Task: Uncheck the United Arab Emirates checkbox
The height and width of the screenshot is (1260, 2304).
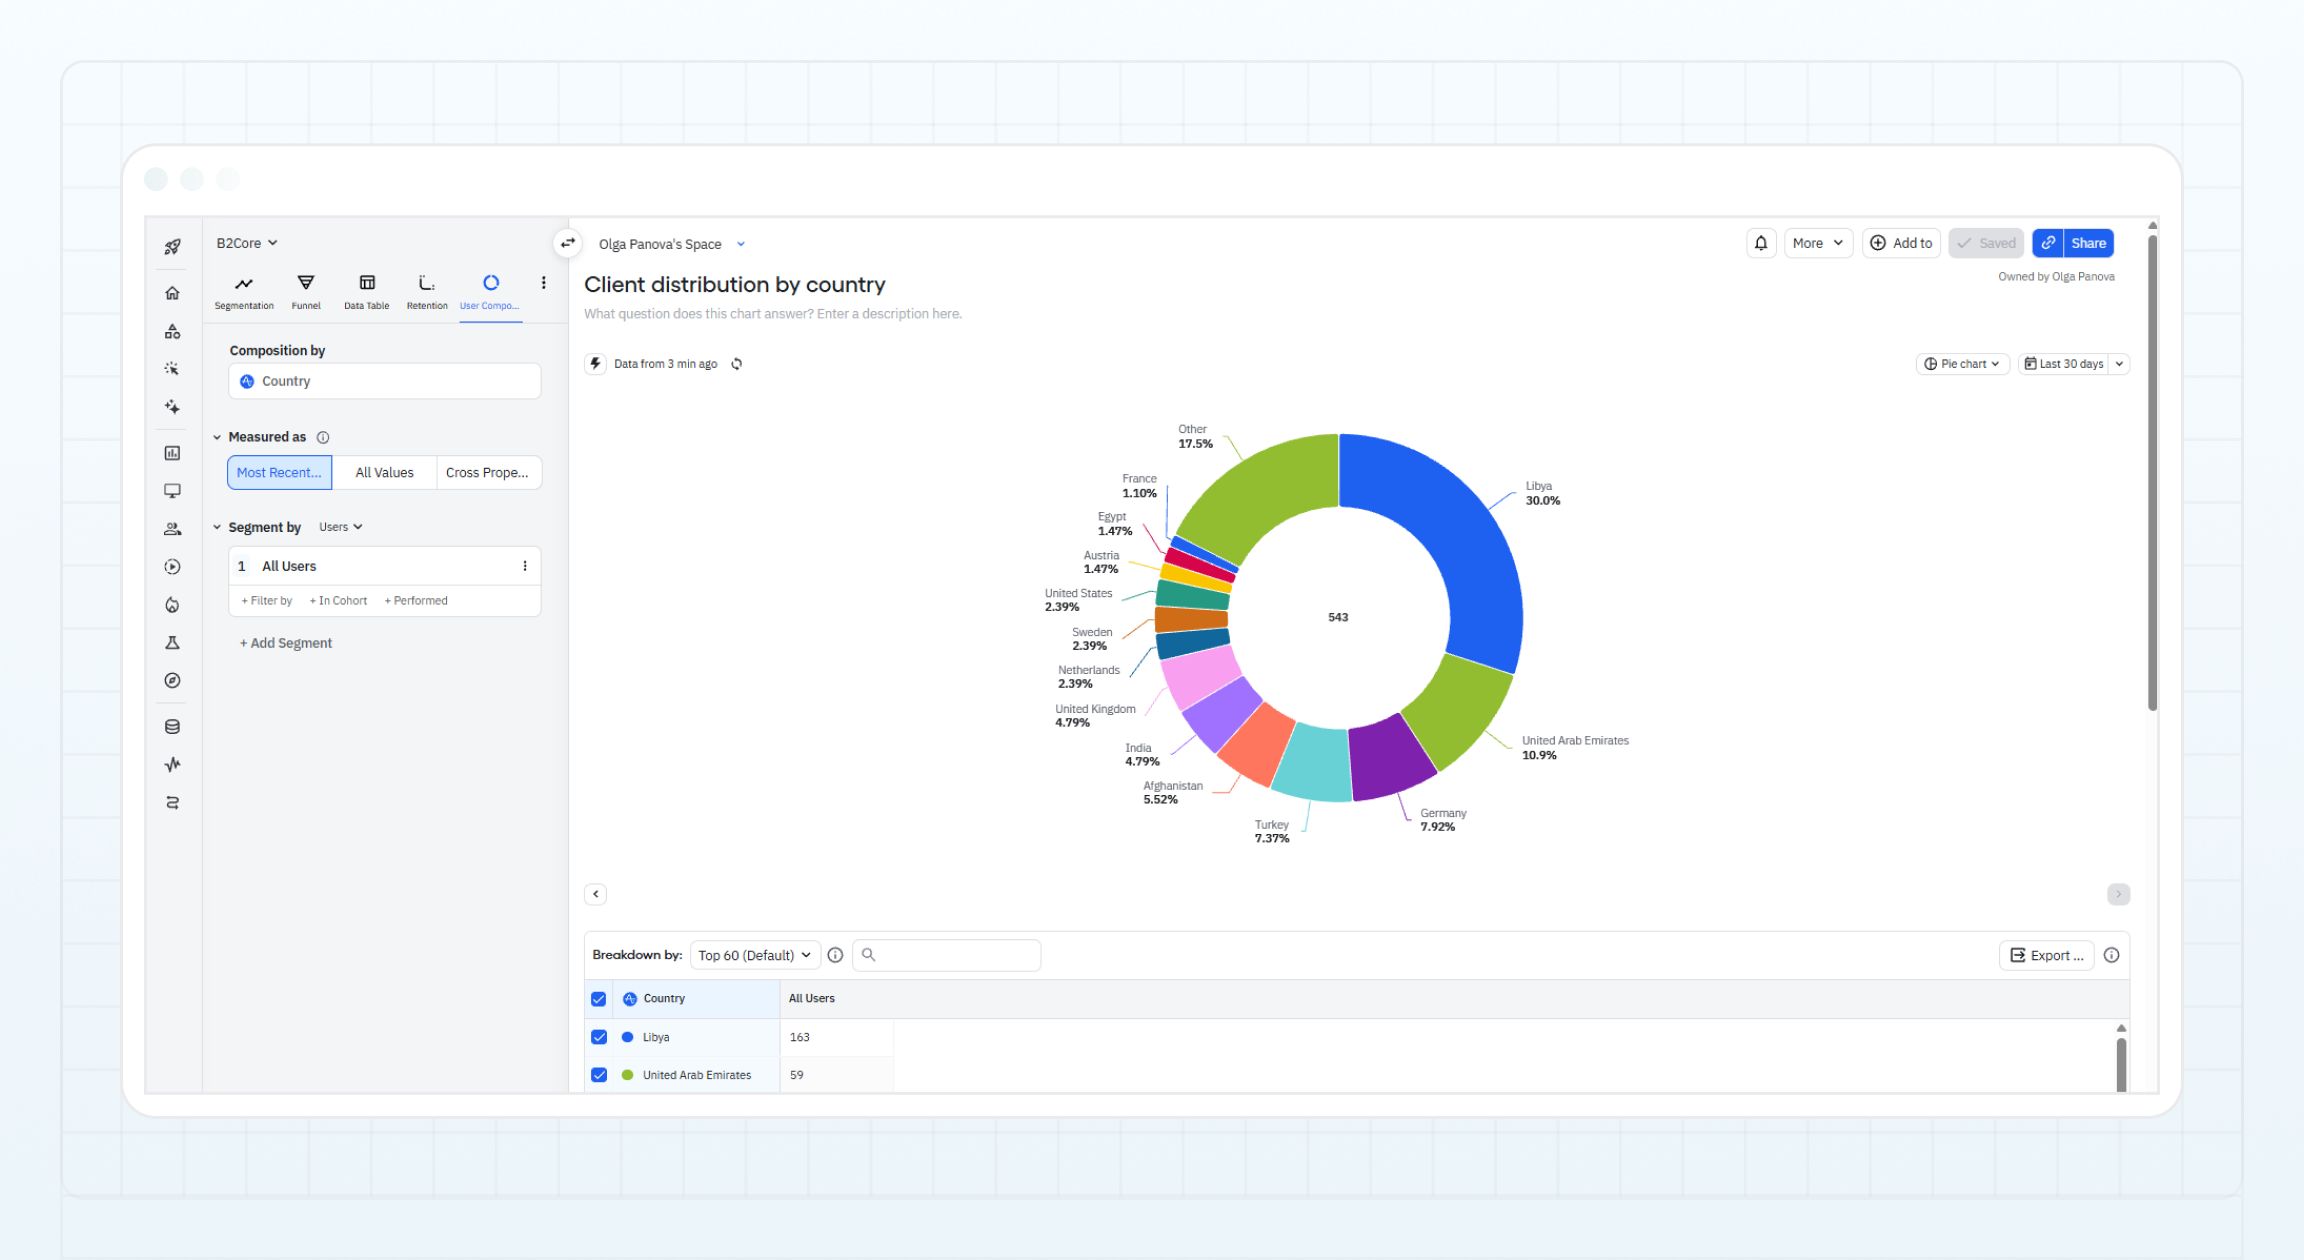Action: coord(599,1075)
